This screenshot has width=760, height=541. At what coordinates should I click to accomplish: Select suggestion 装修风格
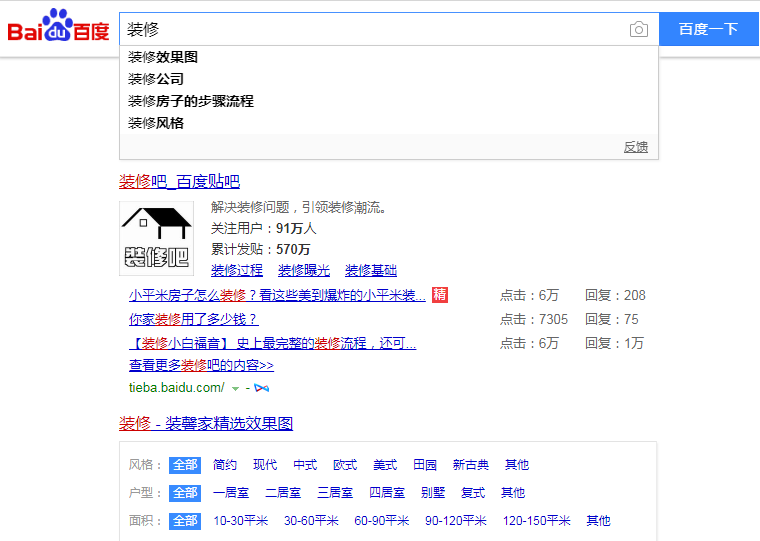pyautogui.click(x=156, y=123)
